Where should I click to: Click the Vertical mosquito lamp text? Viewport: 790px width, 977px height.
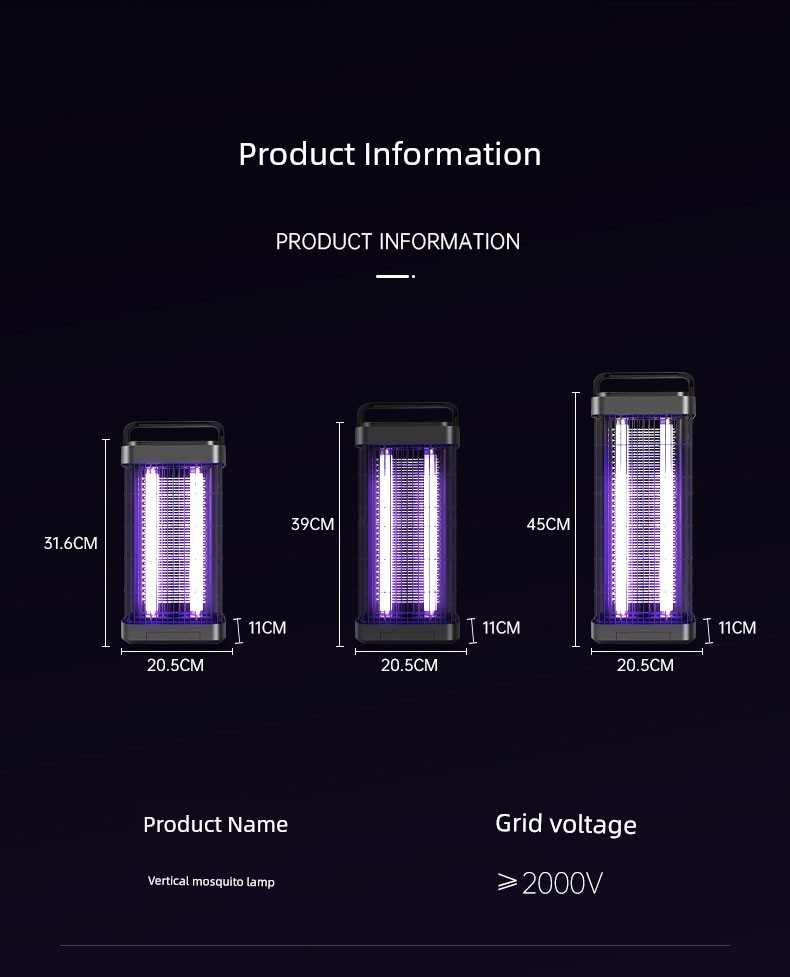[x=211, y=881]
